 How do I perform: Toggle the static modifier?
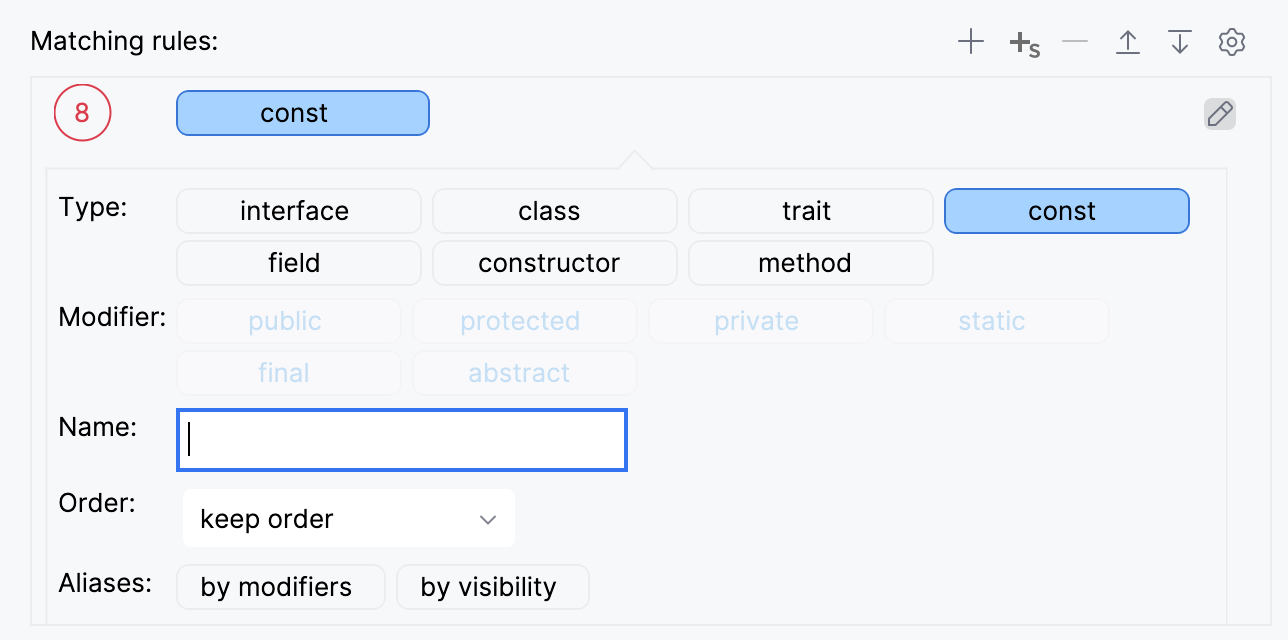click(x=992, y=321)
